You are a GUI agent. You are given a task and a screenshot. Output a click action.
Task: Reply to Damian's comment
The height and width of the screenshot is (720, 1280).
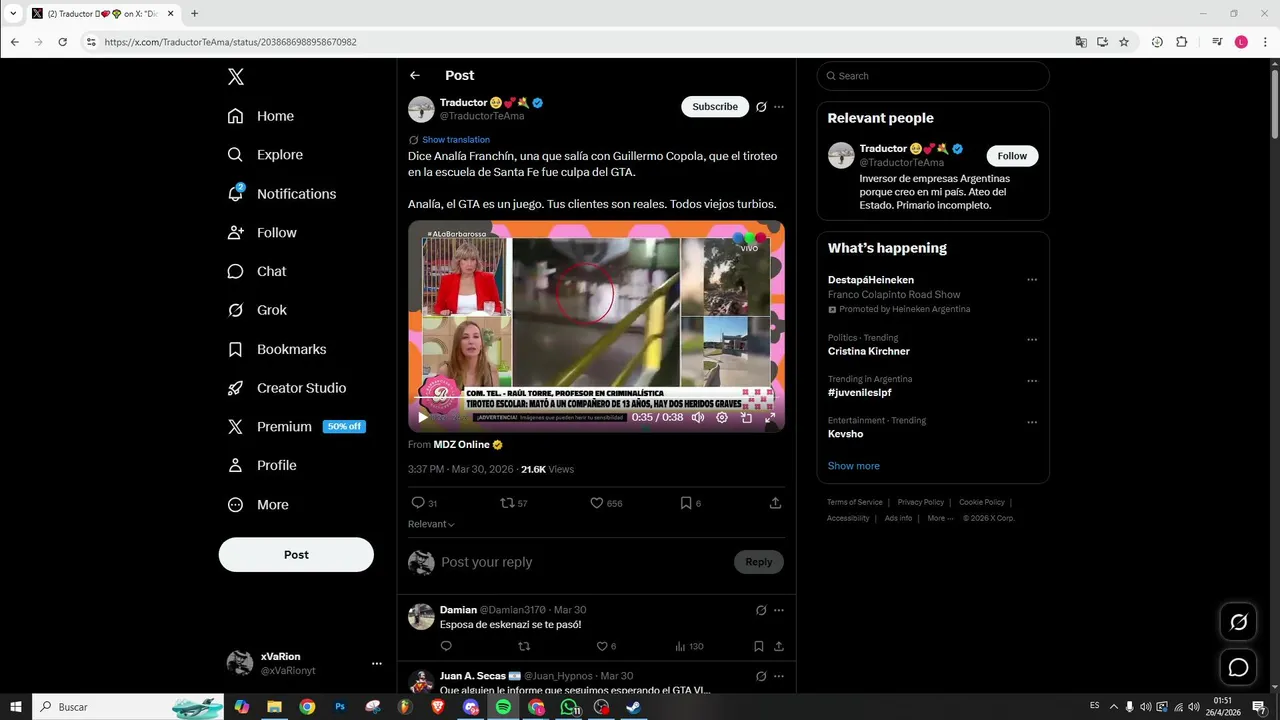point(446,646)
